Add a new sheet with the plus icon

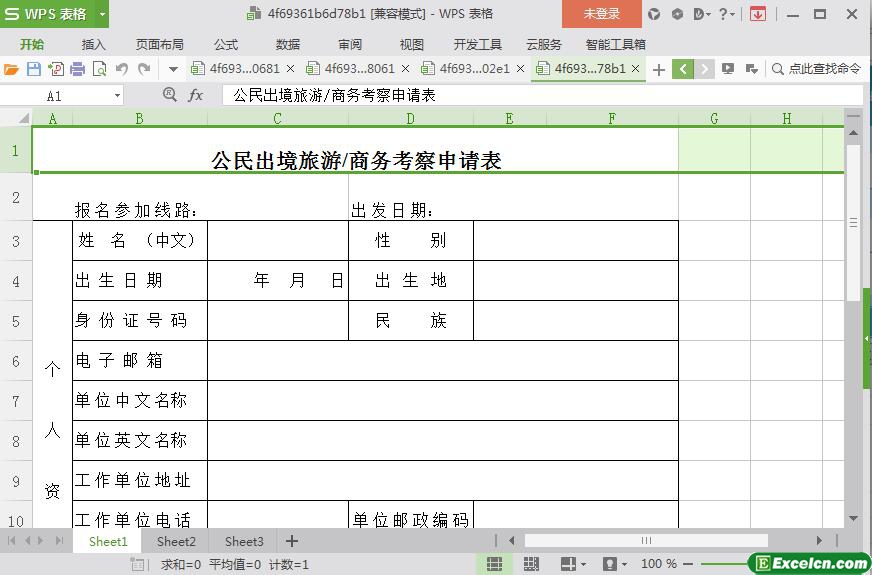click(292, 541)
